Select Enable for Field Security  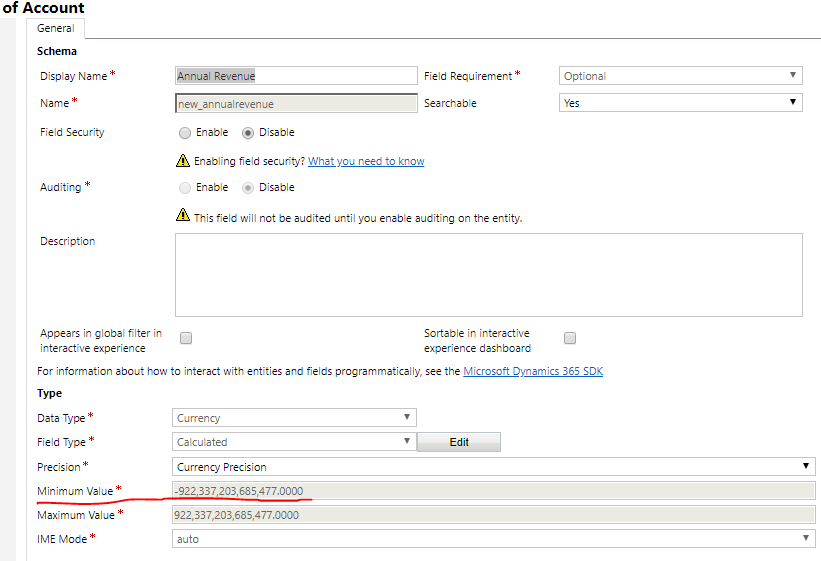[x=185, y=133]
